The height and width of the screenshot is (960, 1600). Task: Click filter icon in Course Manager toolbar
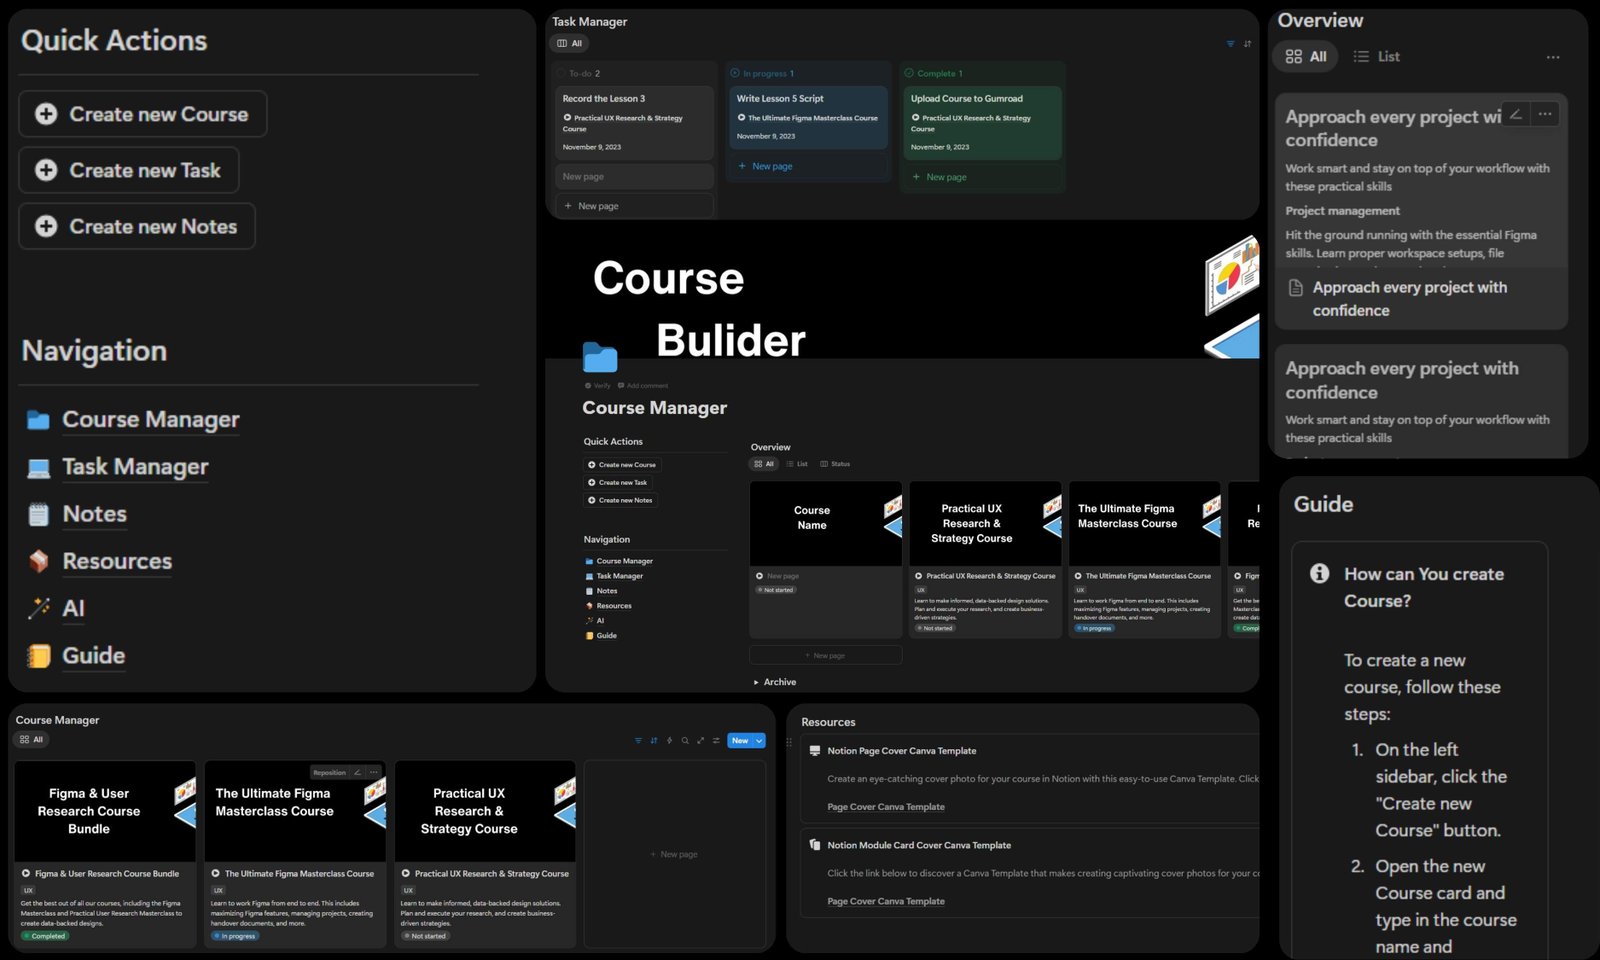[x=638, y=741]
